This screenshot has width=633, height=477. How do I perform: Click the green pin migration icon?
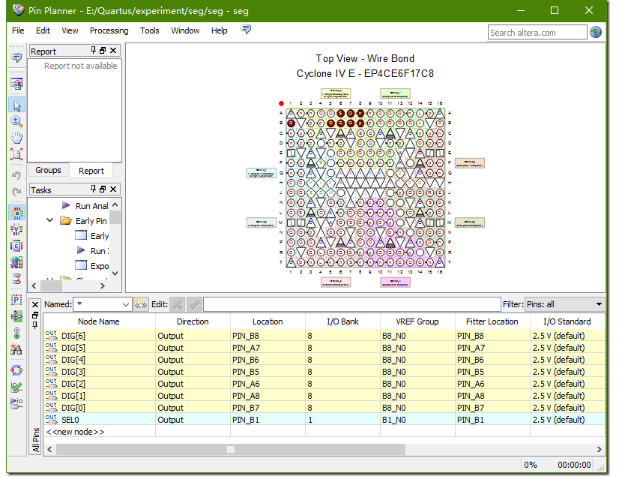pos(17,316)
